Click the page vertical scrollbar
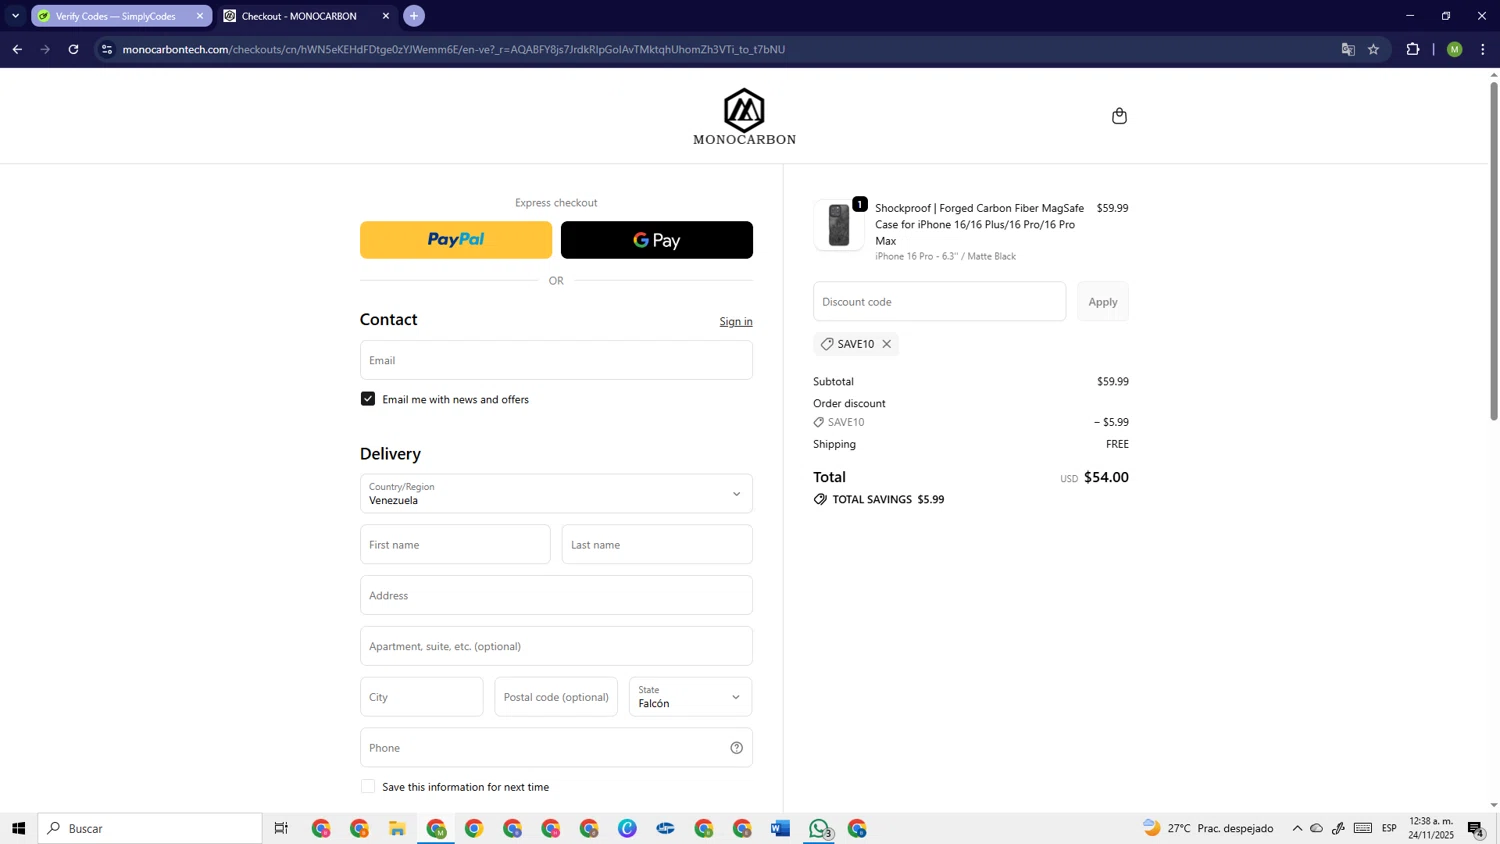Image resolution: width=1500 pixels, height=844 pixels. point(1494,250)
